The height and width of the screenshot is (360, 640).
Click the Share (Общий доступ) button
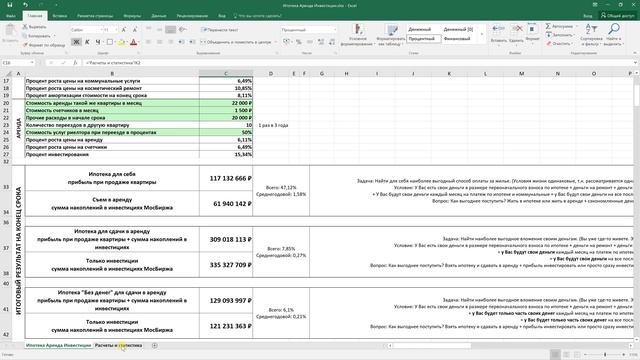coord(618,16)
